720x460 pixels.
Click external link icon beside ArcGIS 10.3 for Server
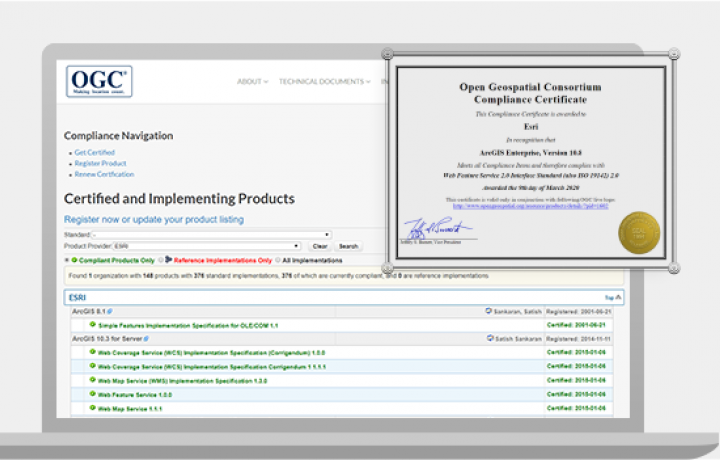[x=146, y=339]
